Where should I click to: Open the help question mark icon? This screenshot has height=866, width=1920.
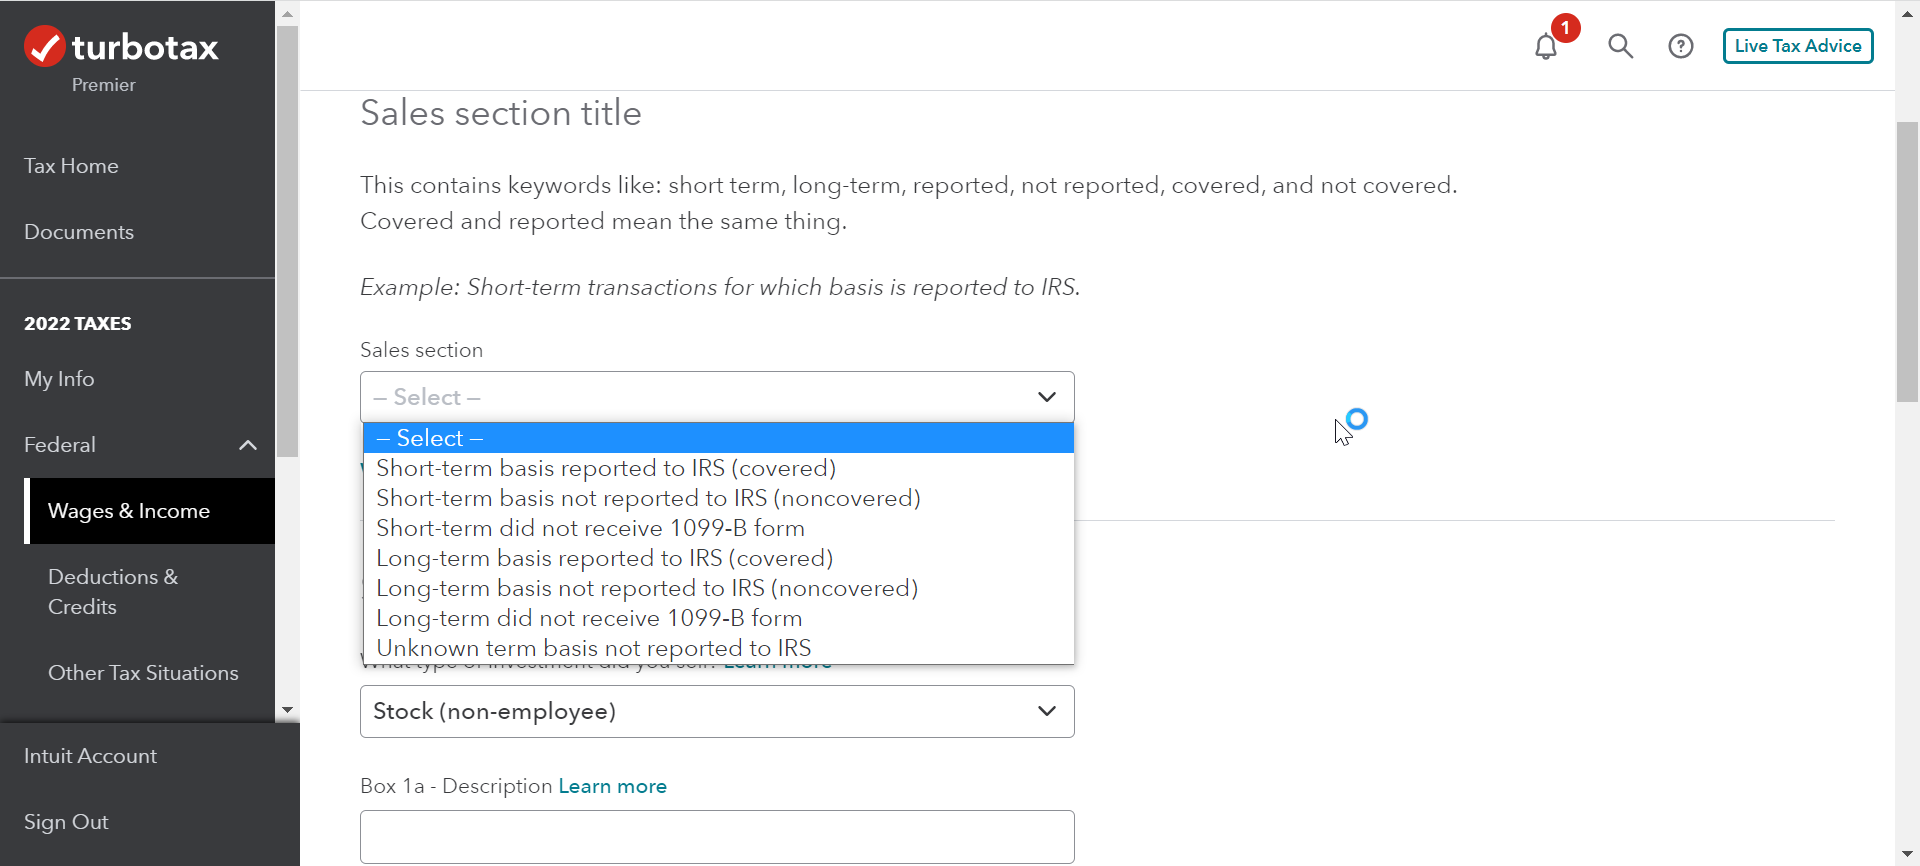pyautogui.click(x=1681, y=46)
